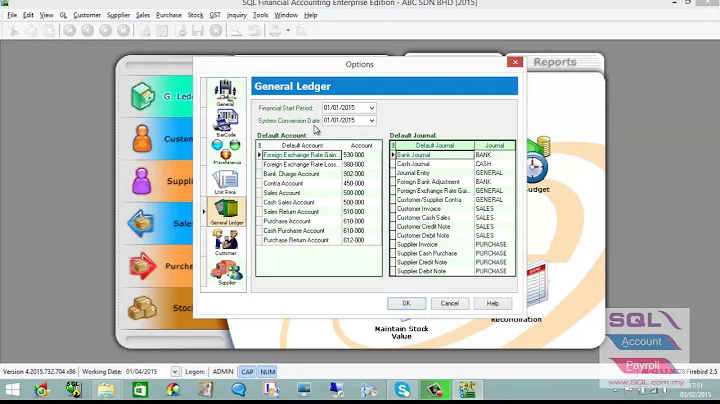Click the Help button in Options dialog
This screenshot has width=720, height=404.
click(493, 303)
